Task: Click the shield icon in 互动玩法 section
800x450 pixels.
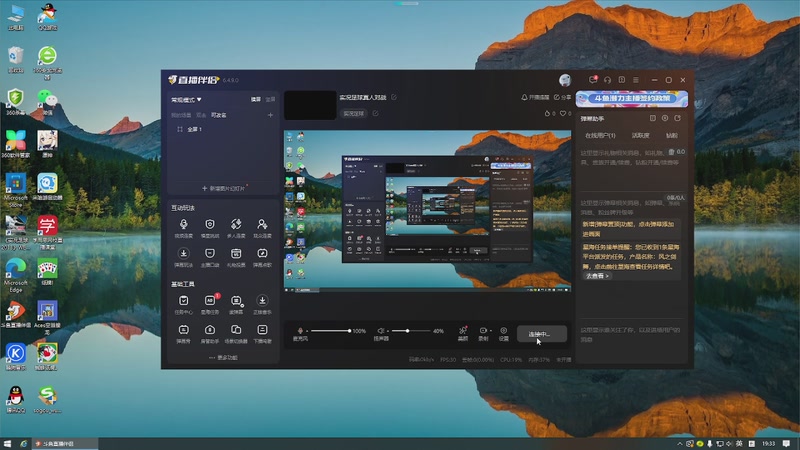Action: coord(210,224)
